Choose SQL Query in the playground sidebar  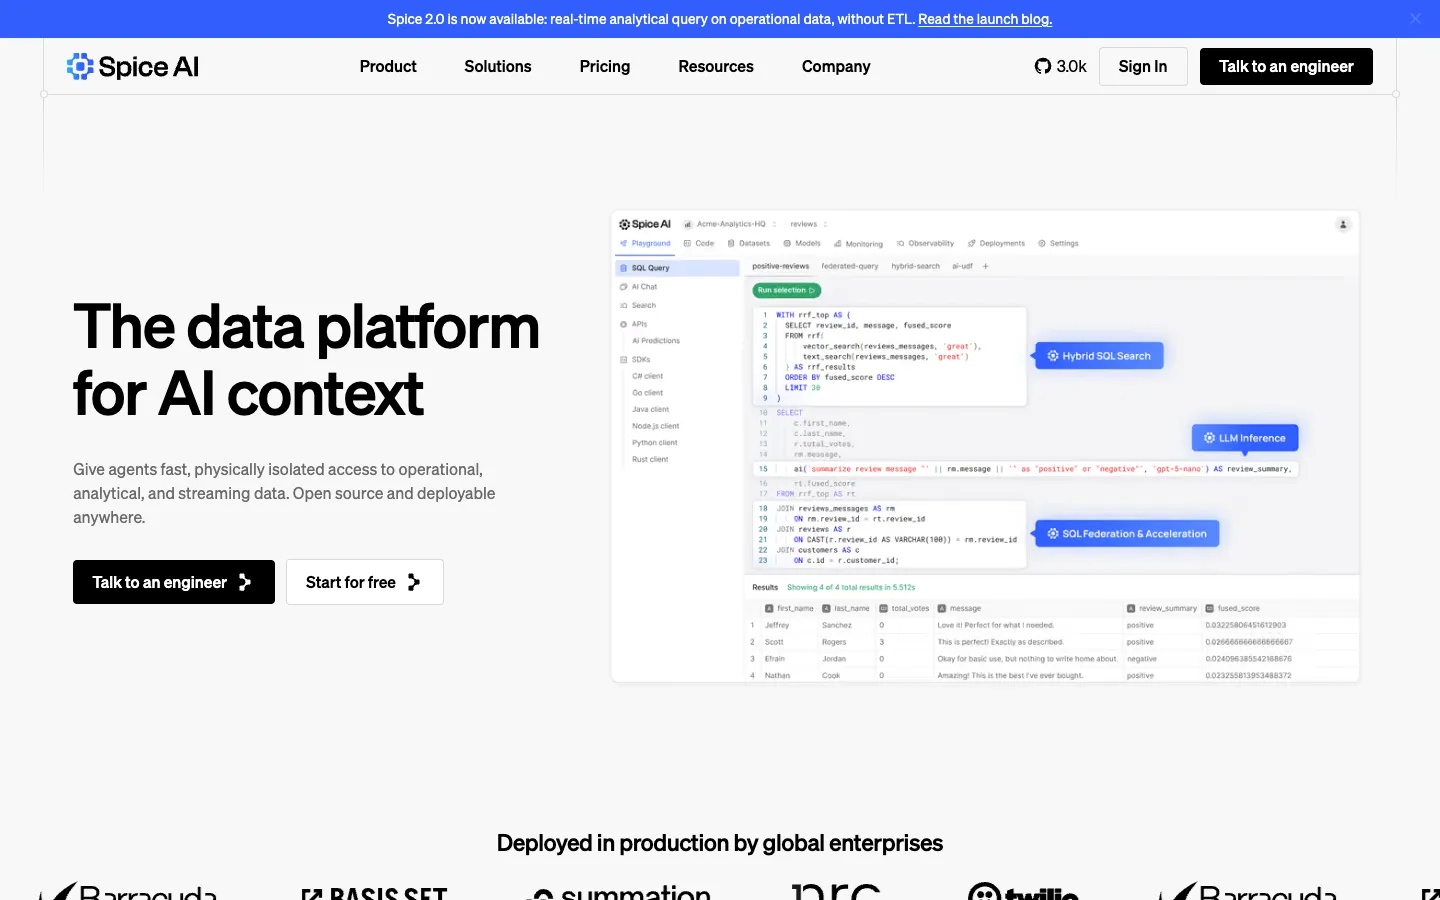tap(677, 268)
